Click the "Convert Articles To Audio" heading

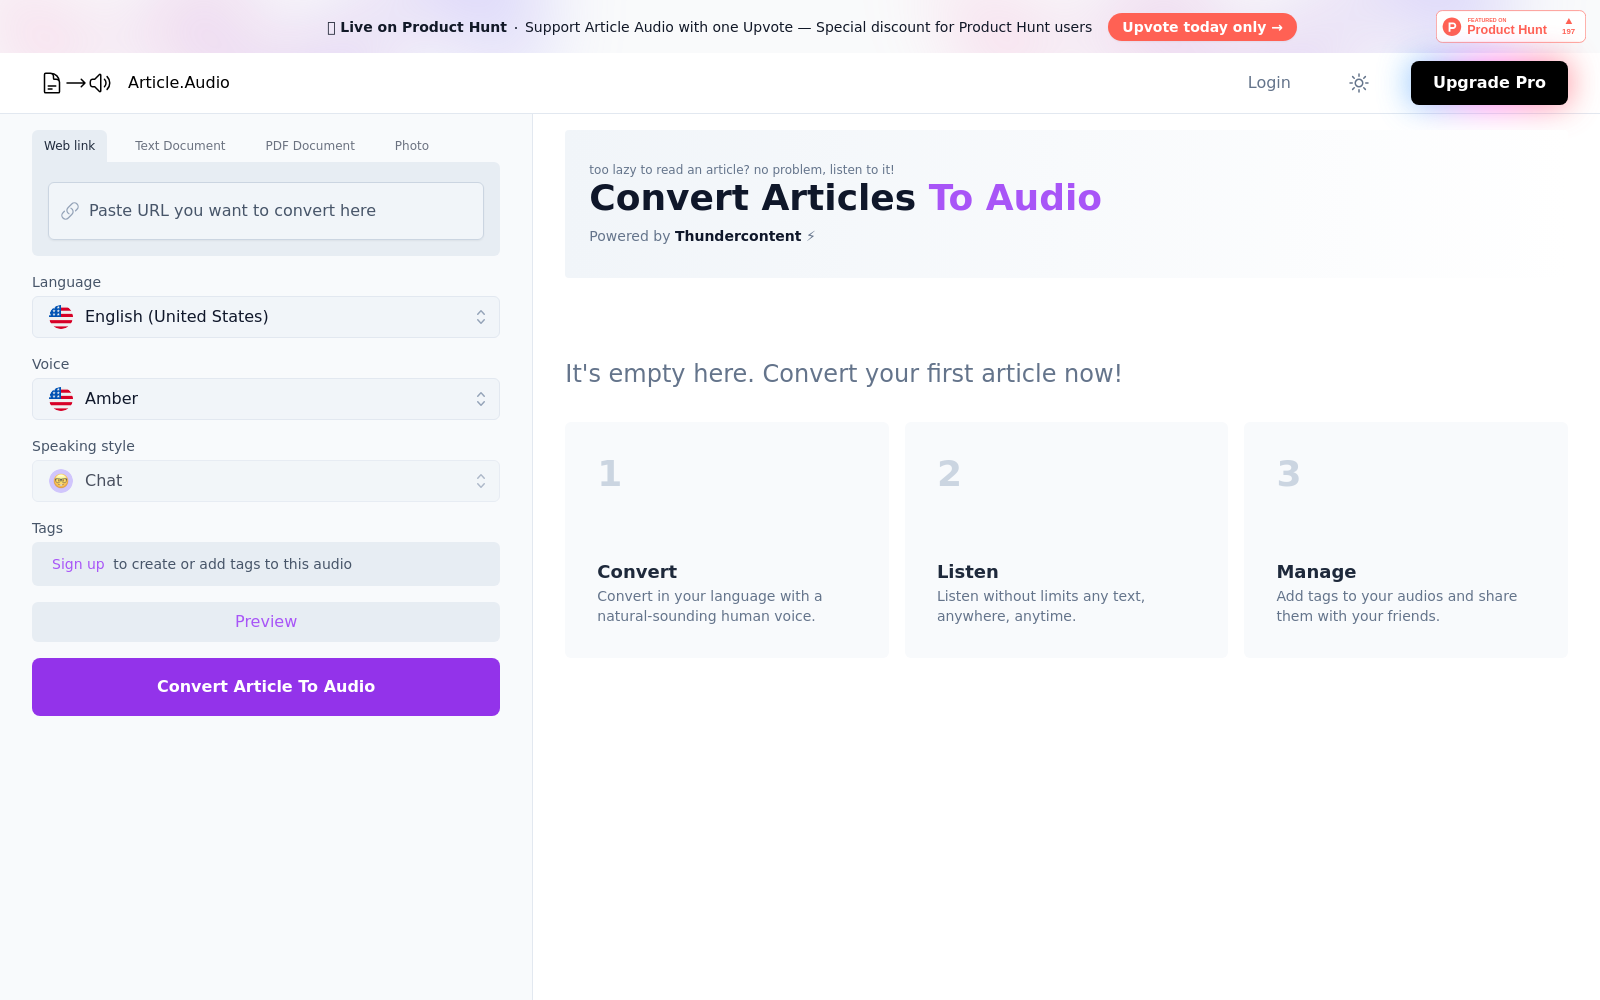coord(845,198)
